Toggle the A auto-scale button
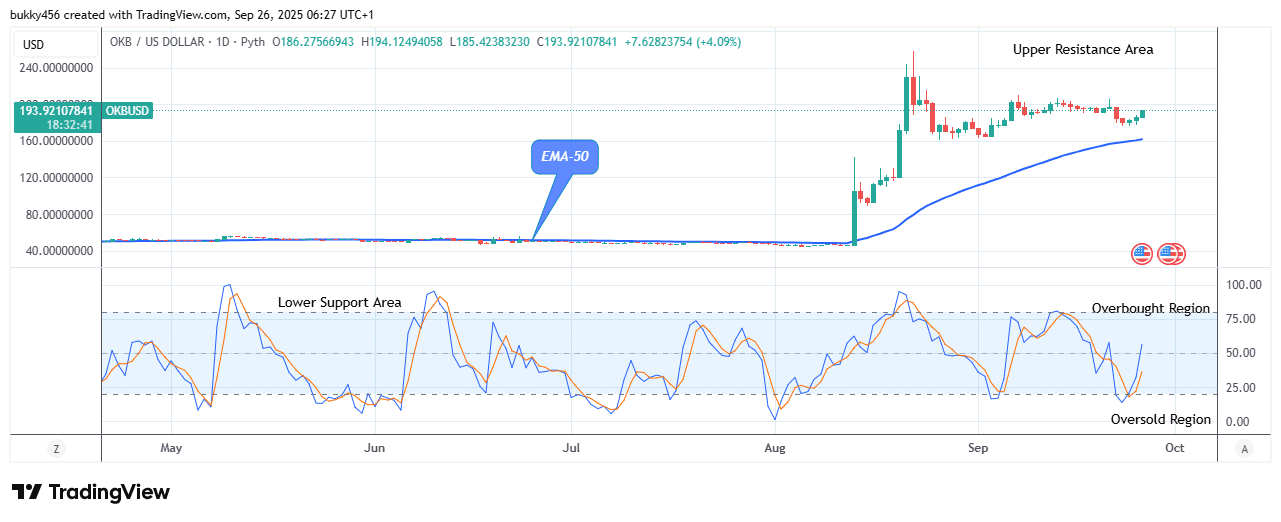Viewport: 1281px width, 522px height. [1244, 448]
